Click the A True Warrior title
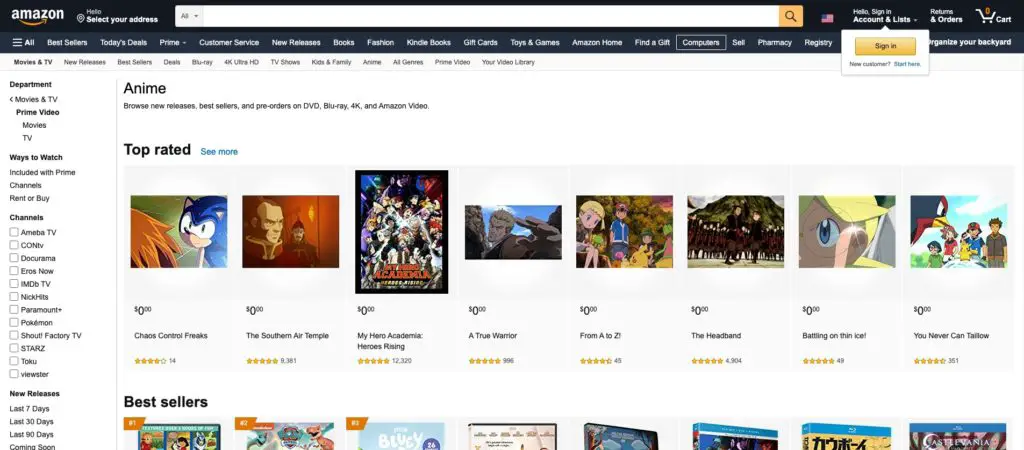The height and width of the screenshot is (450, 1024). [492, 336]
